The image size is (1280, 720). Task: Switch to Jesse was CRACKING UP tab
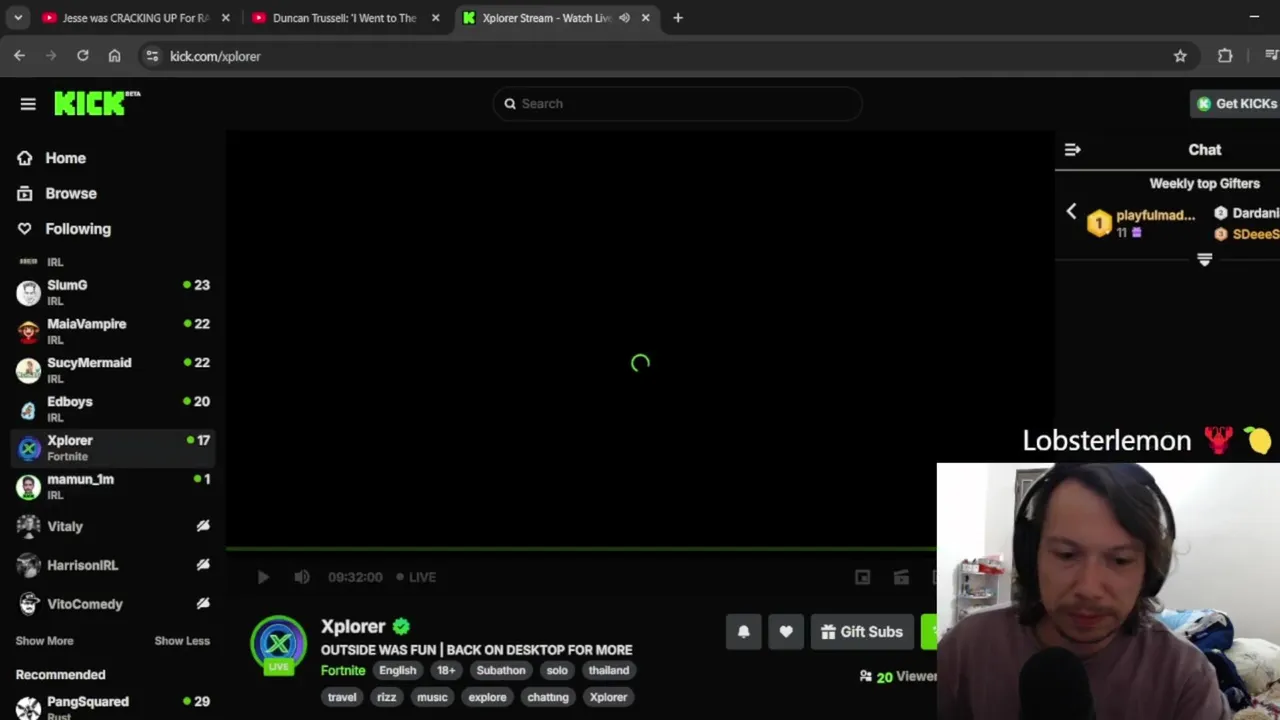coord(136,18)
